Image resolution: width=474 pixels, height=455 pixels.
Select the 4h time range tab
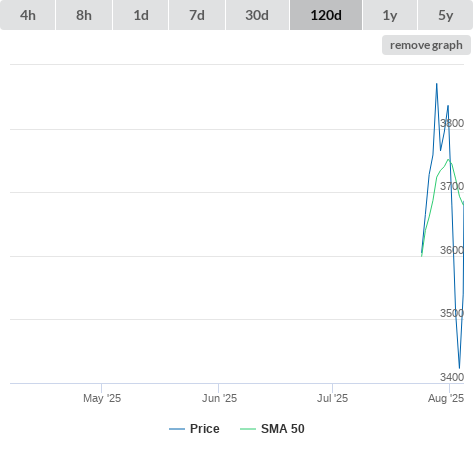coord(28,15)
